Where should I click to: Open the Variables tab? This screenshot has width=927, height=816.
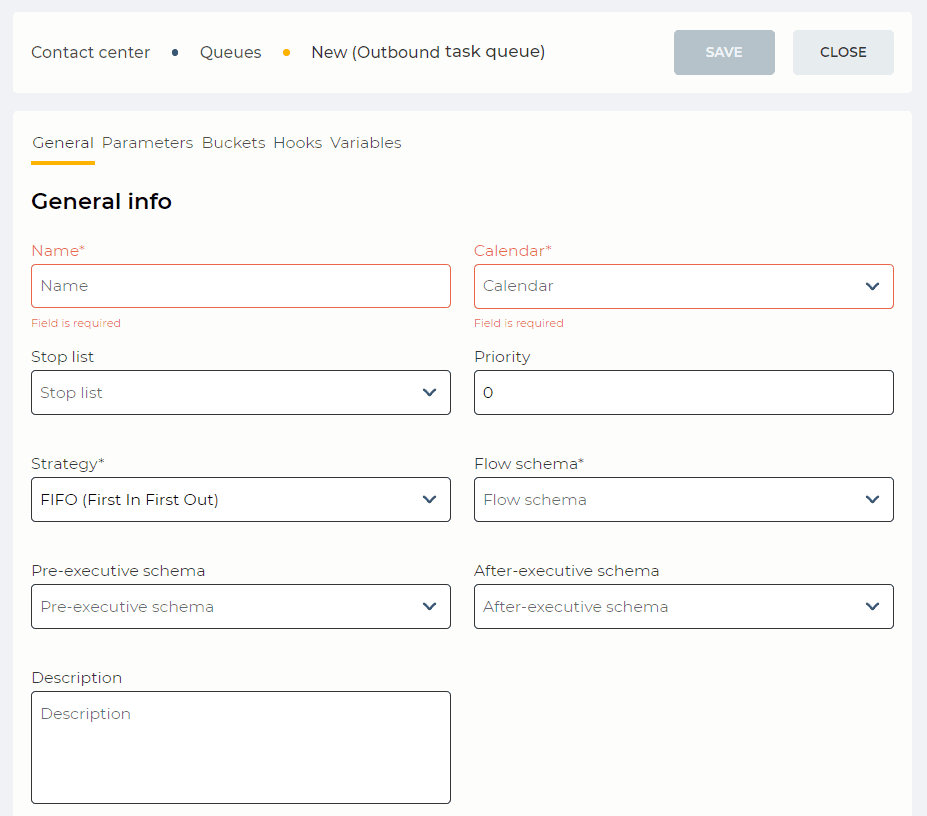[x=365, y=143]
